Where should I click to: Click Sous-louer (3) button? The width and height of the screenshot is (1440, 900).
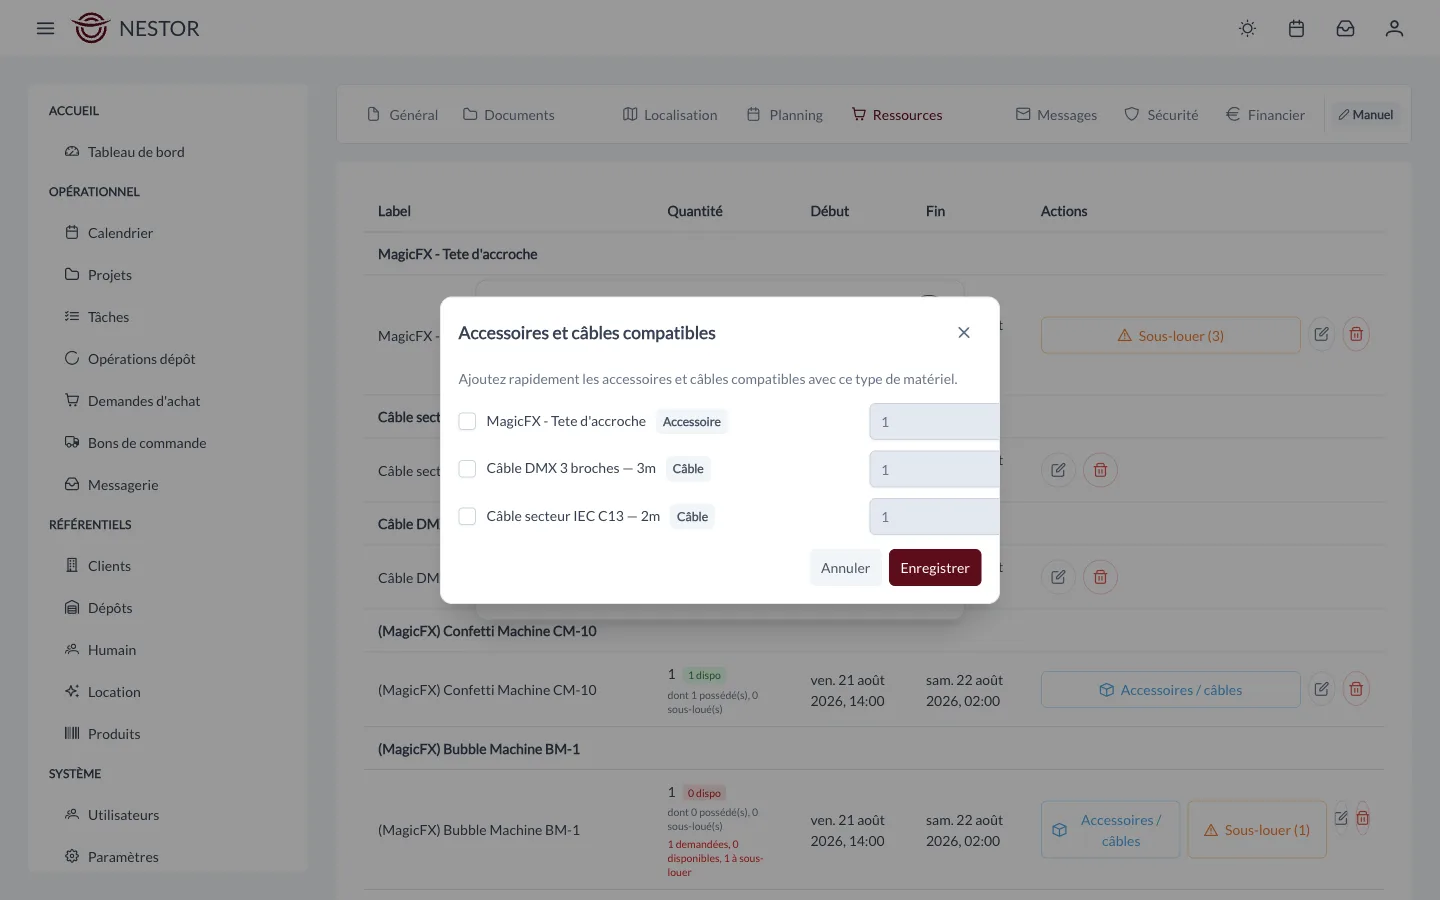[x=1170, y=336]
